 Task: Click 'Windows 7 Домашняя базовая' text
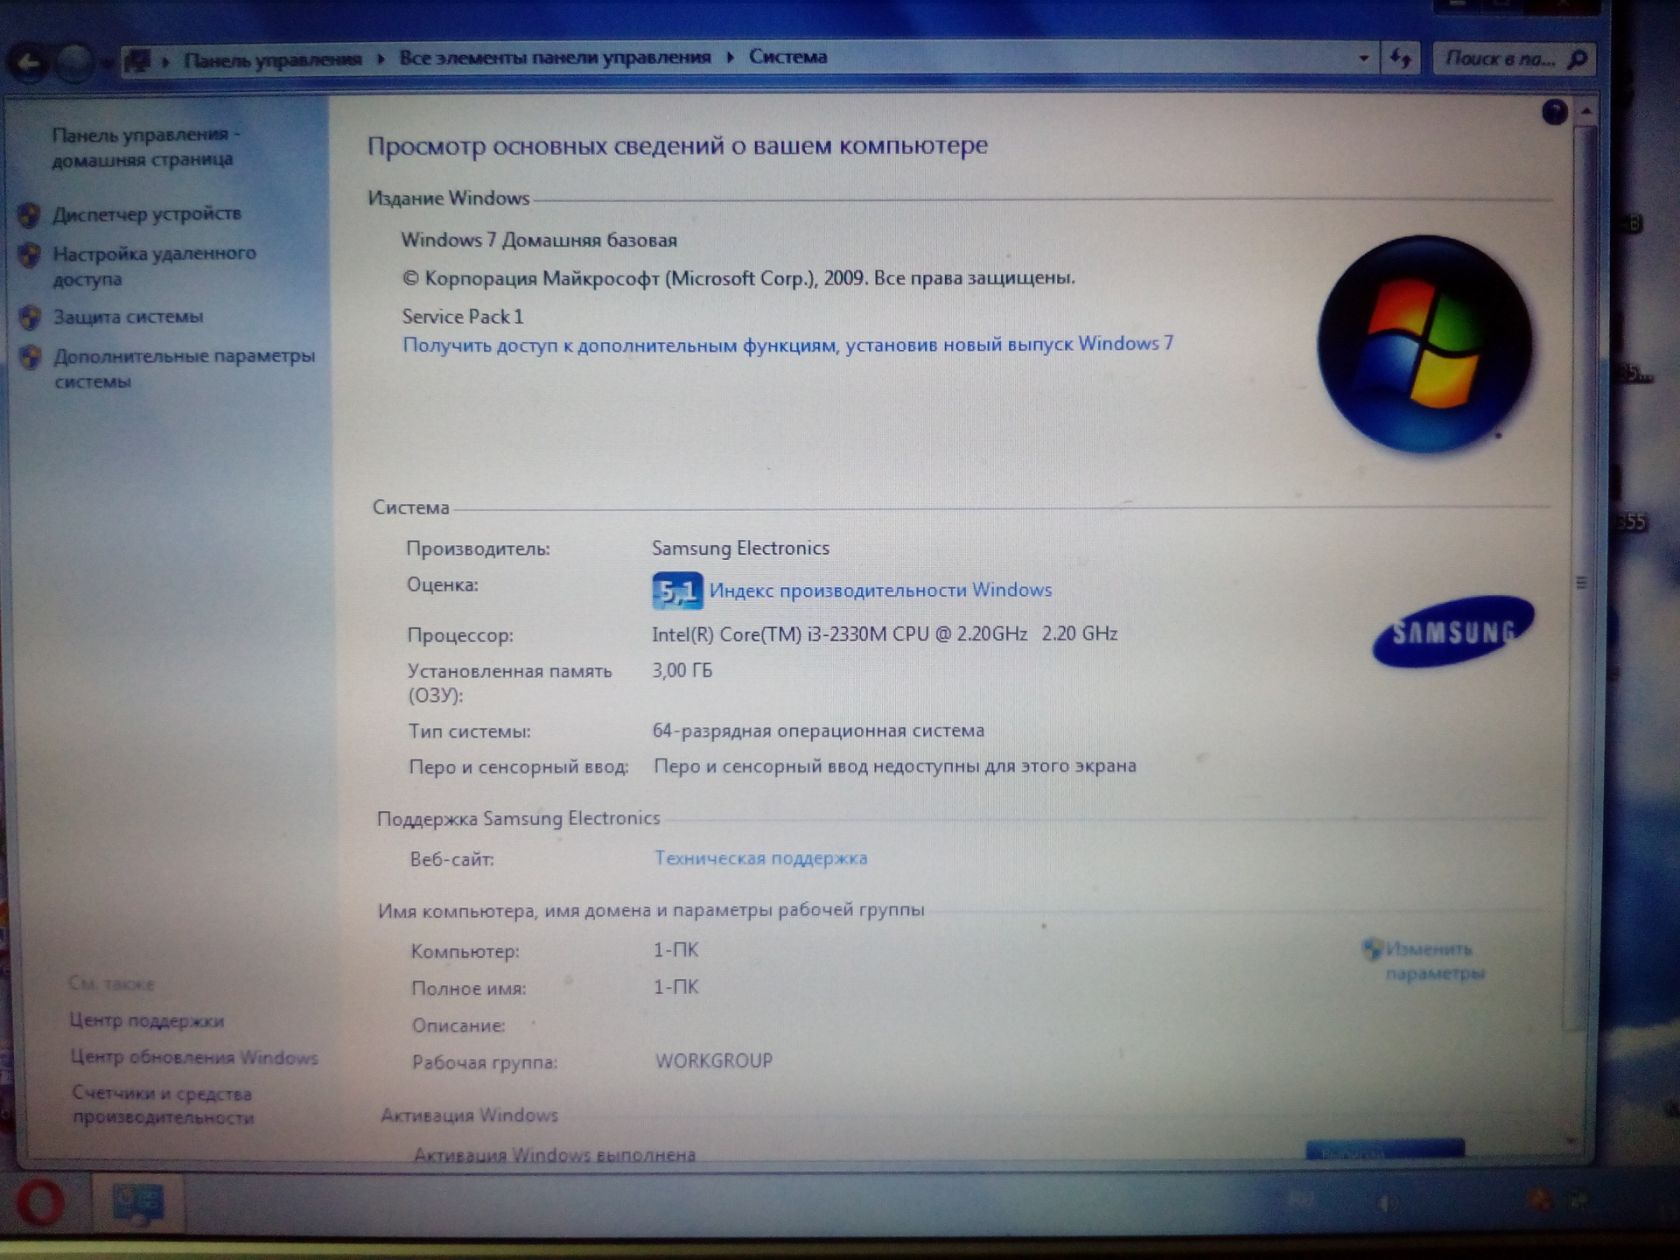coord(539,240)
